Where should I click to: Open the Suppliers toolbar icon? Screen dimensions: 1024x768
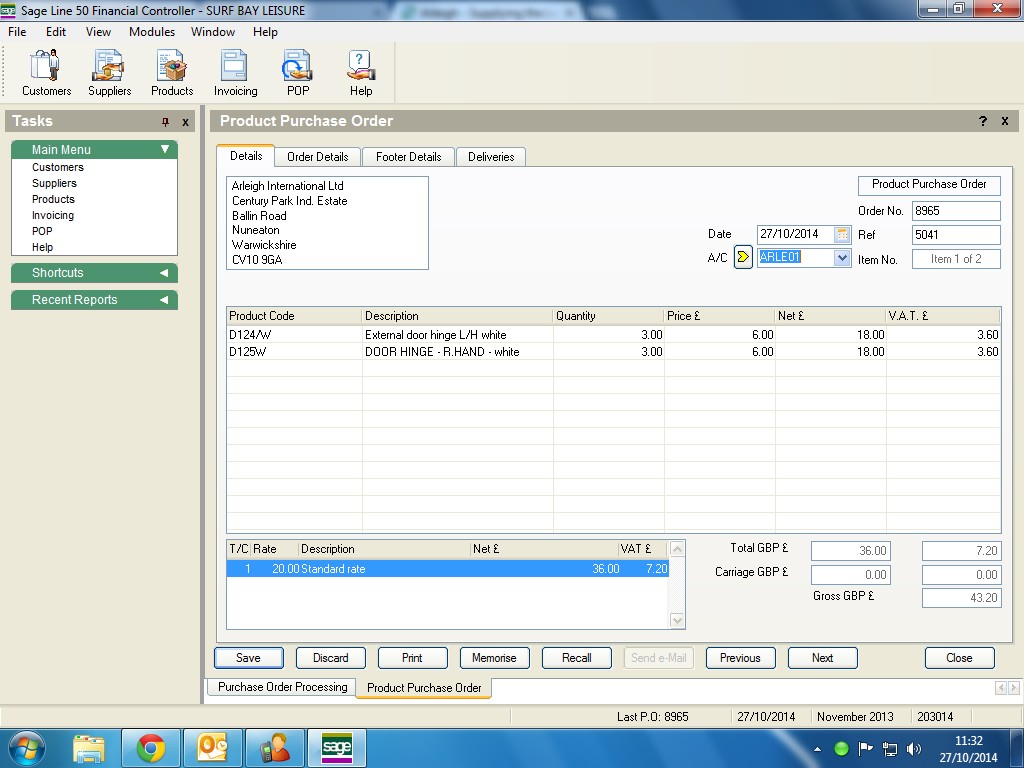109,73
